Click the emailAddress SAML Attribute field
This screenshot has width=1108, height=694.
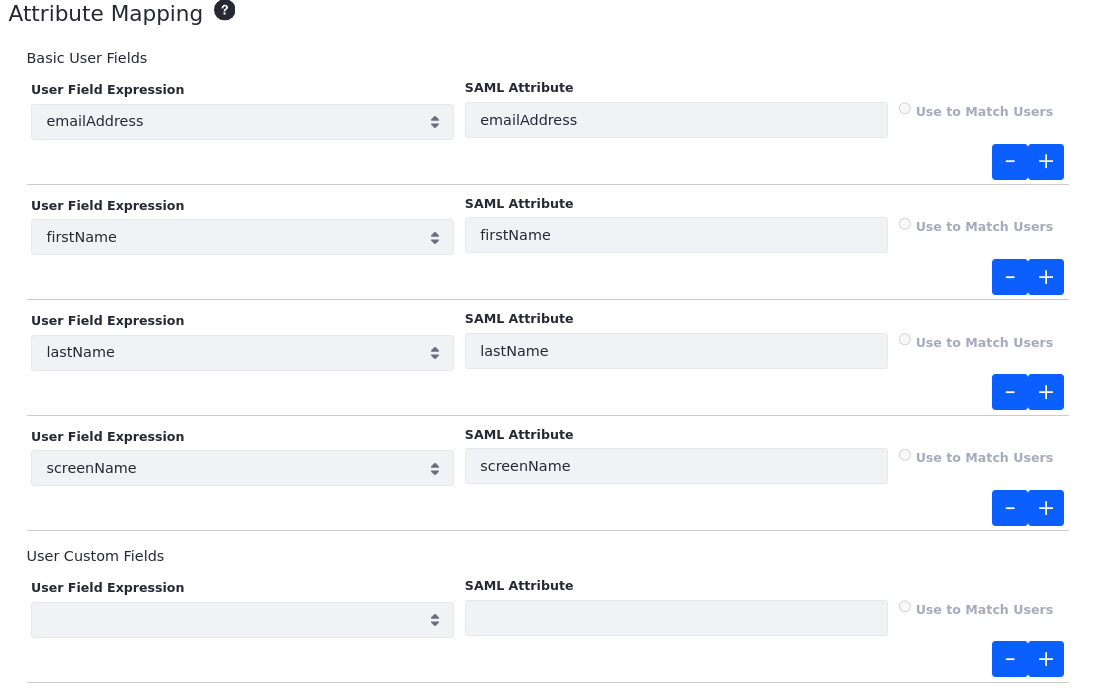[676, 120]
